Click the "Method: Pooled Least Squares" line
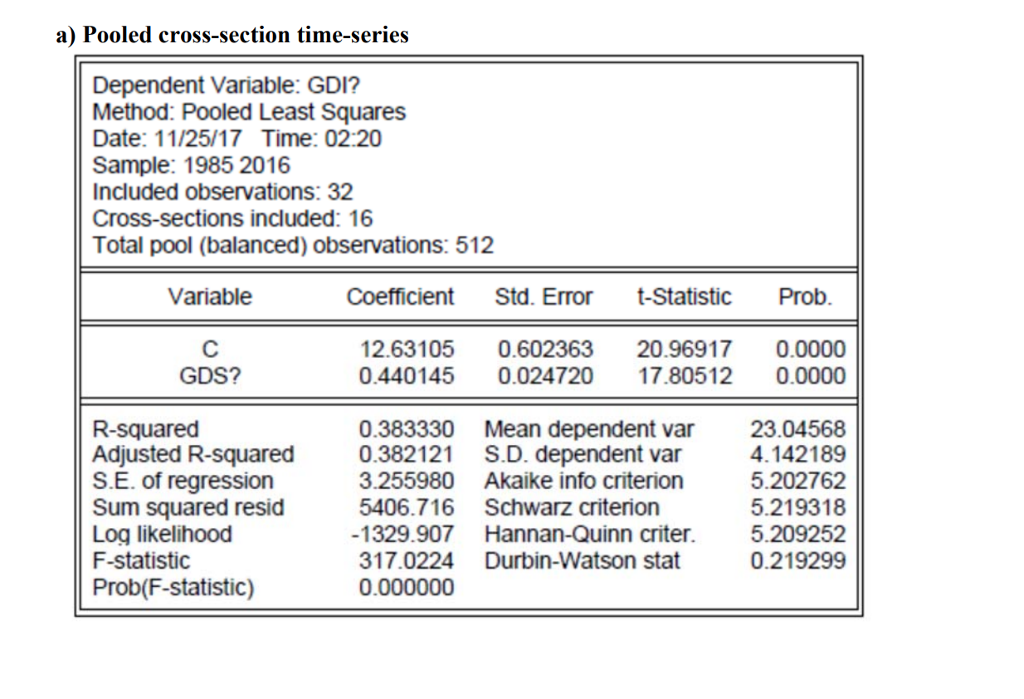This screenshot has width=1024, height=699. click(249, 113)
